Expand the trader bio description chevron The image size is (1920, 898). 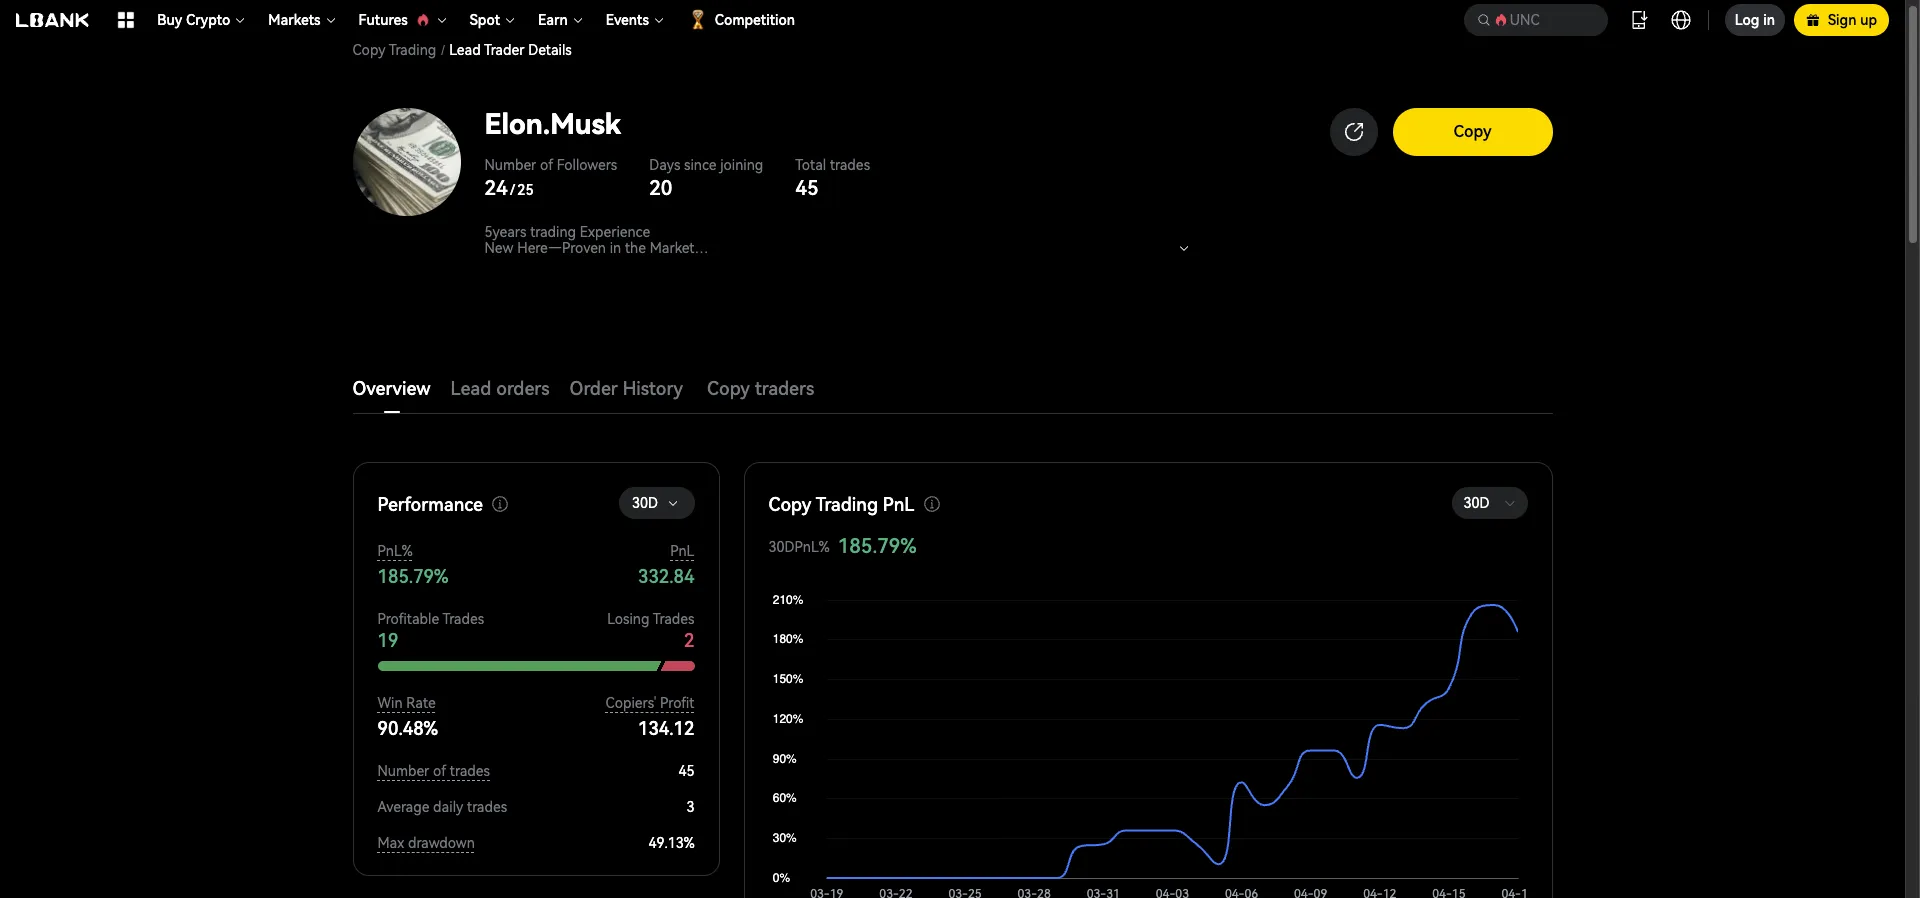click(x=1183, y=248)
